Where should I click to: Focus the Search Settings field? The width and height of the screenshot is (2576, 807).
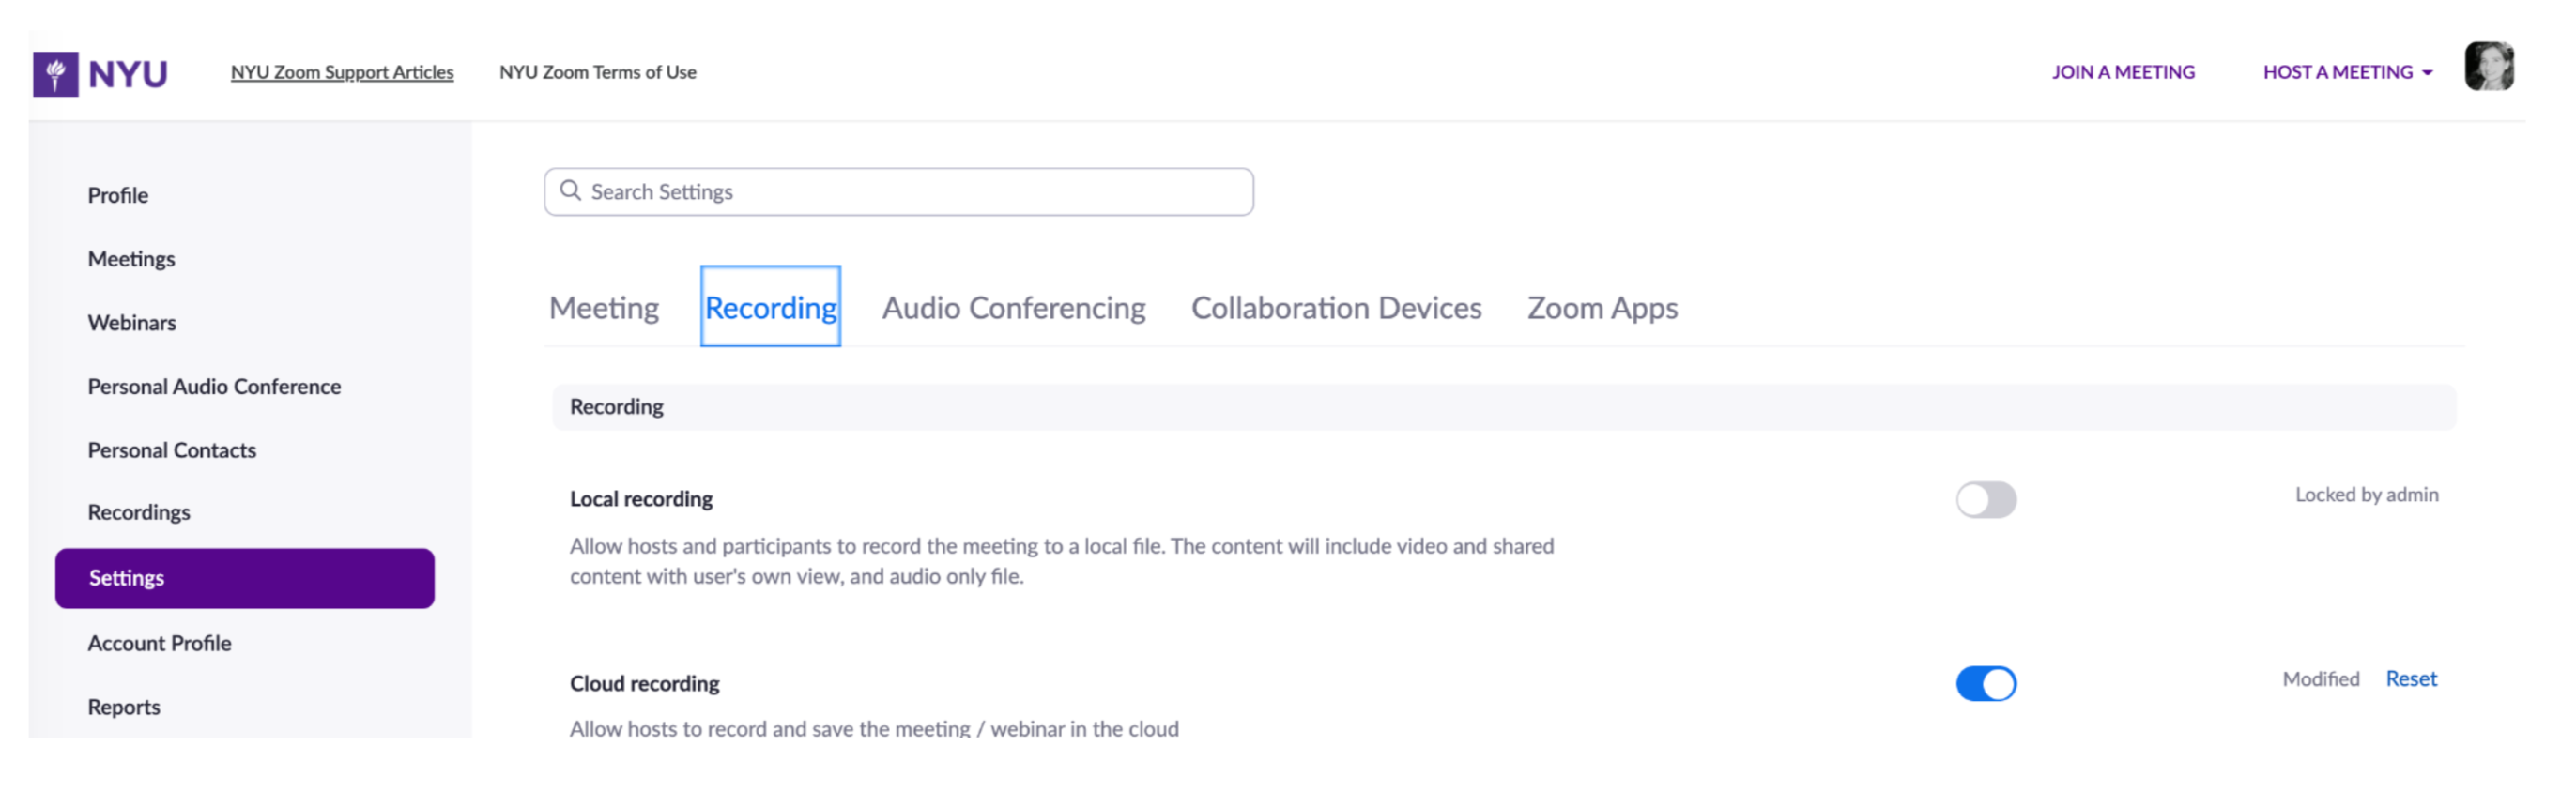(910, 191)
